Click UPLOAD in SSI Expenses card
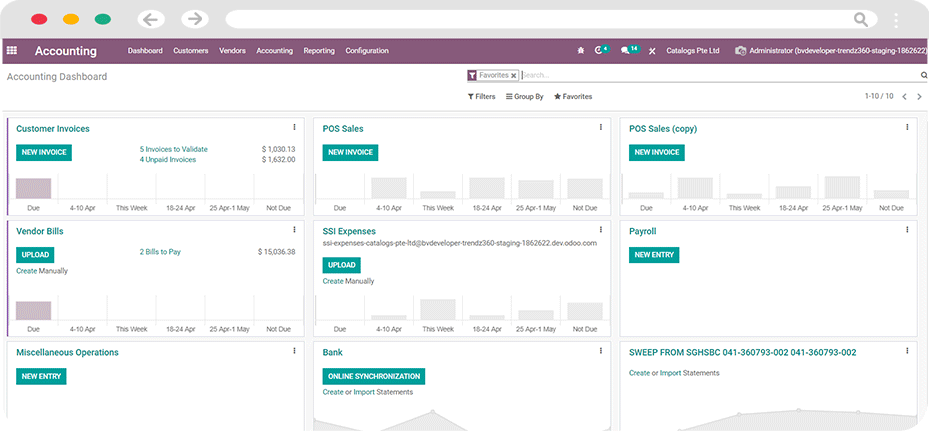 coord(341,265)
